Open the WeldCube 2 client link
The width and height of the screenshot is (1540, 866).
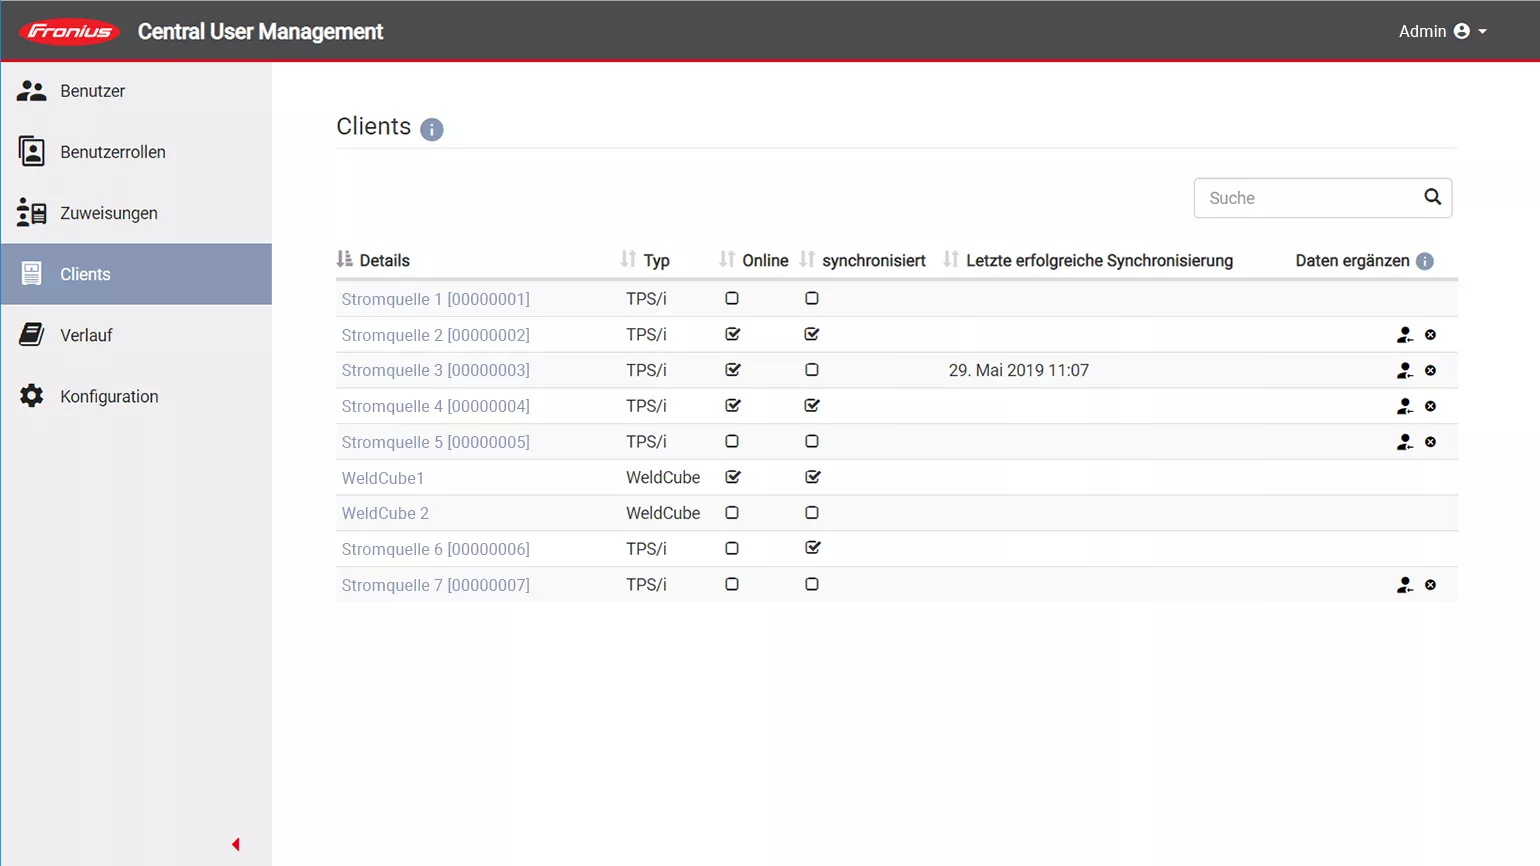tap(385, 513)
